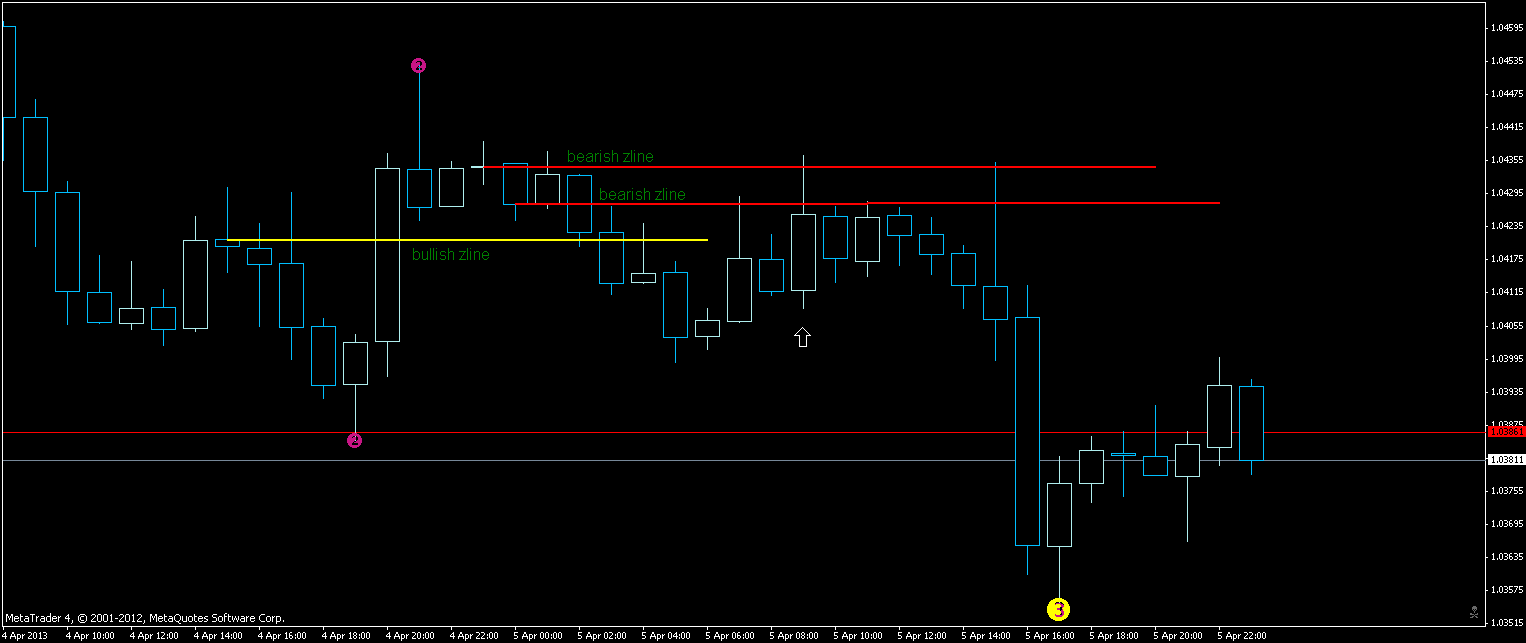Click the "5 Apr 16:00" time axis label
The height and width of the screenshot is (643, 1526).
pos(1050,634)
